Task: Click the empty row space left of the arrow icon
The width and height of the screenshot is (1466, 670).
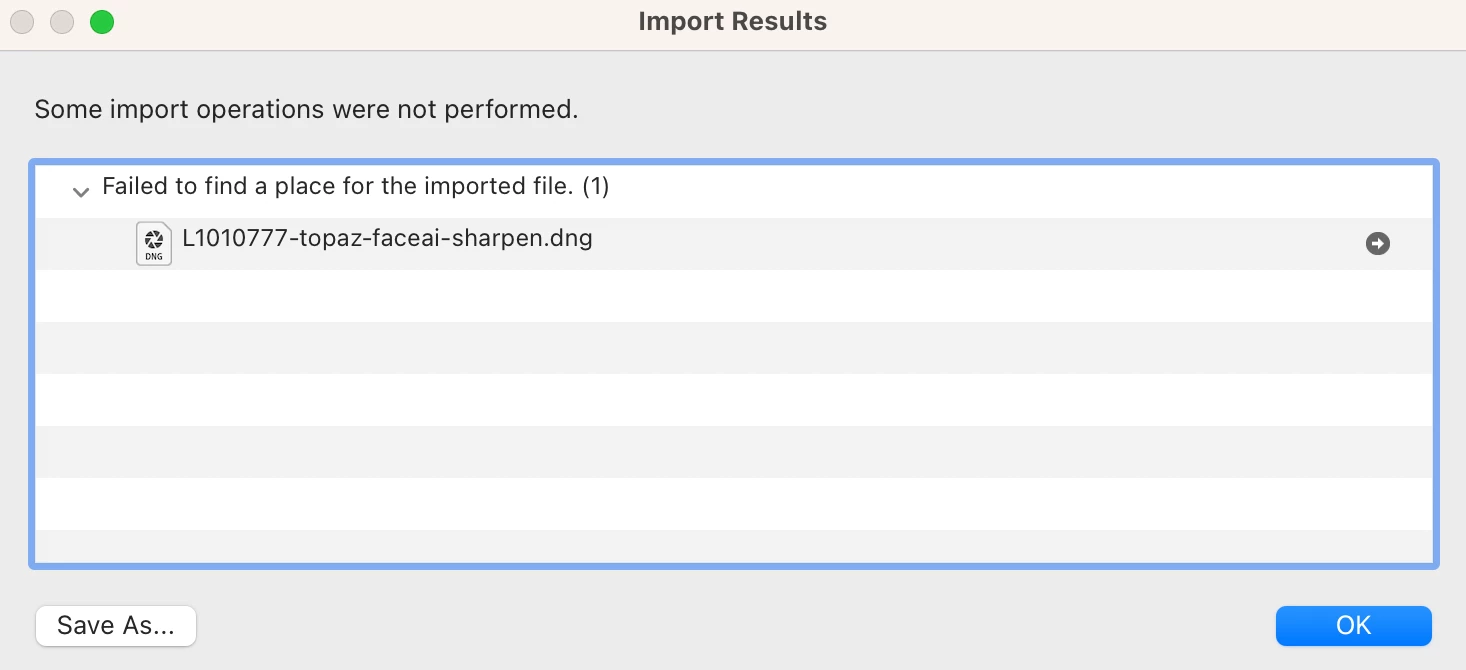Action: 1000,243
